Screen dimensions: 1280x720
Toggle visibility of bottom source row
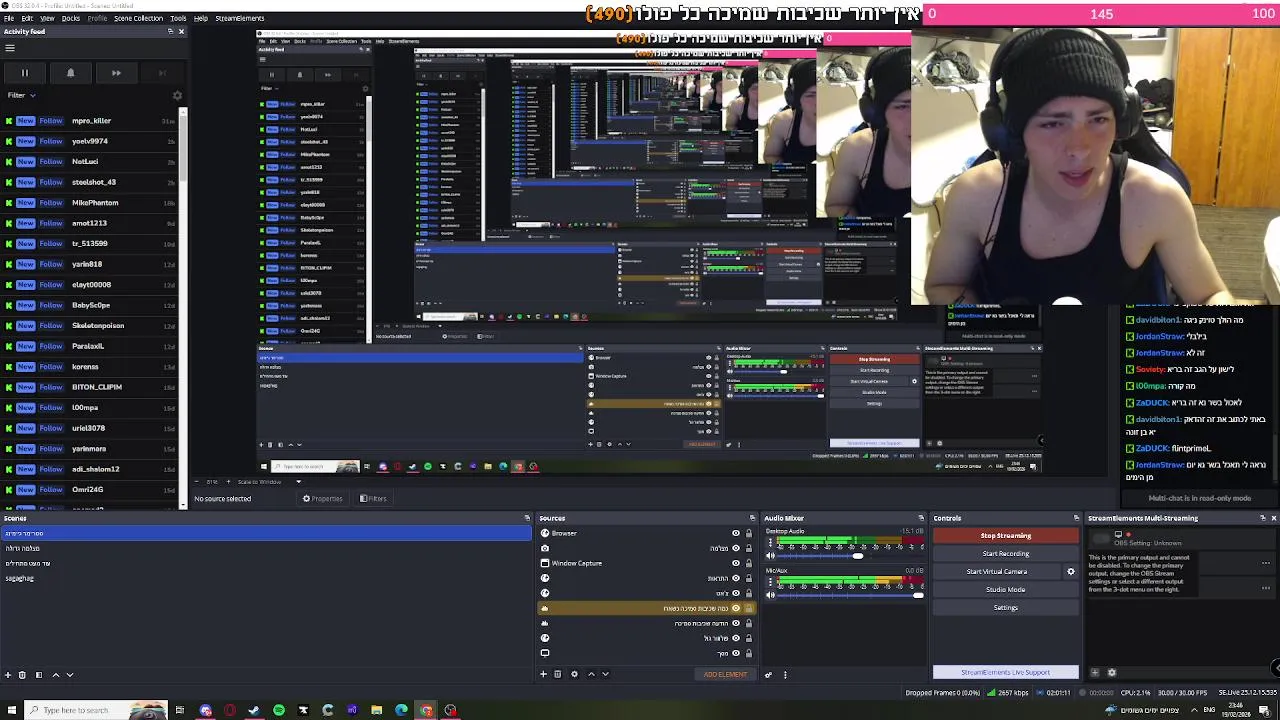point(736,653)
